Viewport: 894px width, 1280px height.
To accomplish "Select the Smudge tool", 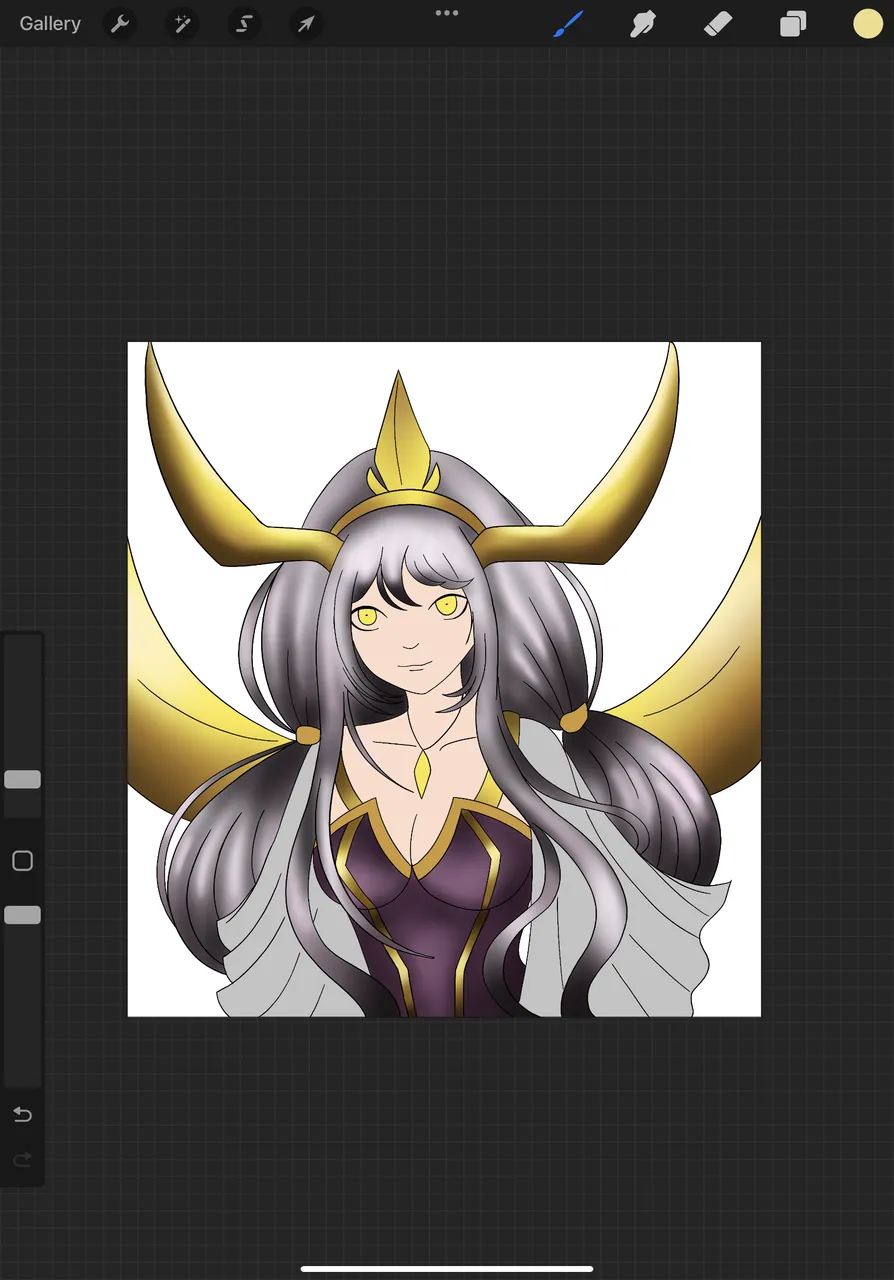I will click(642, 24).
